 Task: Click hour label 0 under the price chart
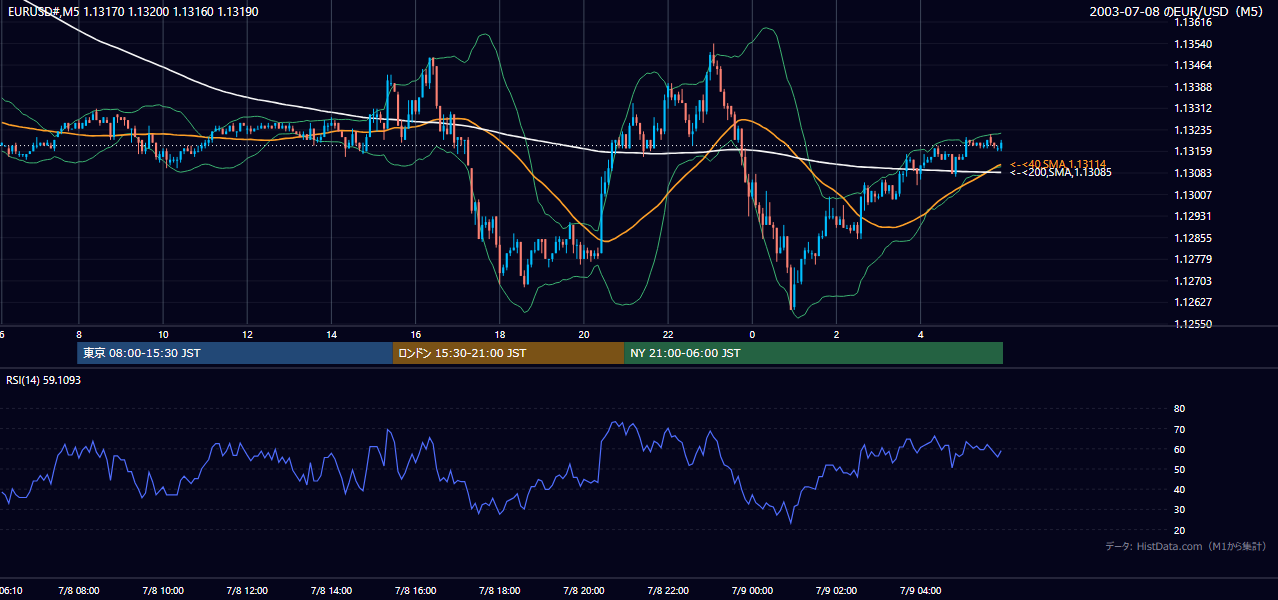[x=752, y=335]
